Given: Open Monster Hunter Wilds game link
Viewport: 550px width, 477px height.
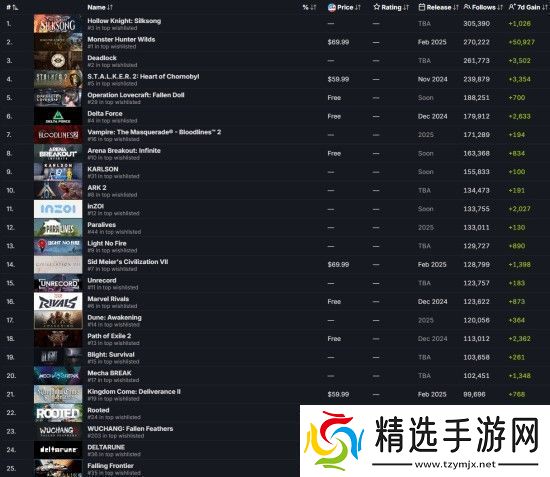Looking at the screenshot, I should pos(121,40).
